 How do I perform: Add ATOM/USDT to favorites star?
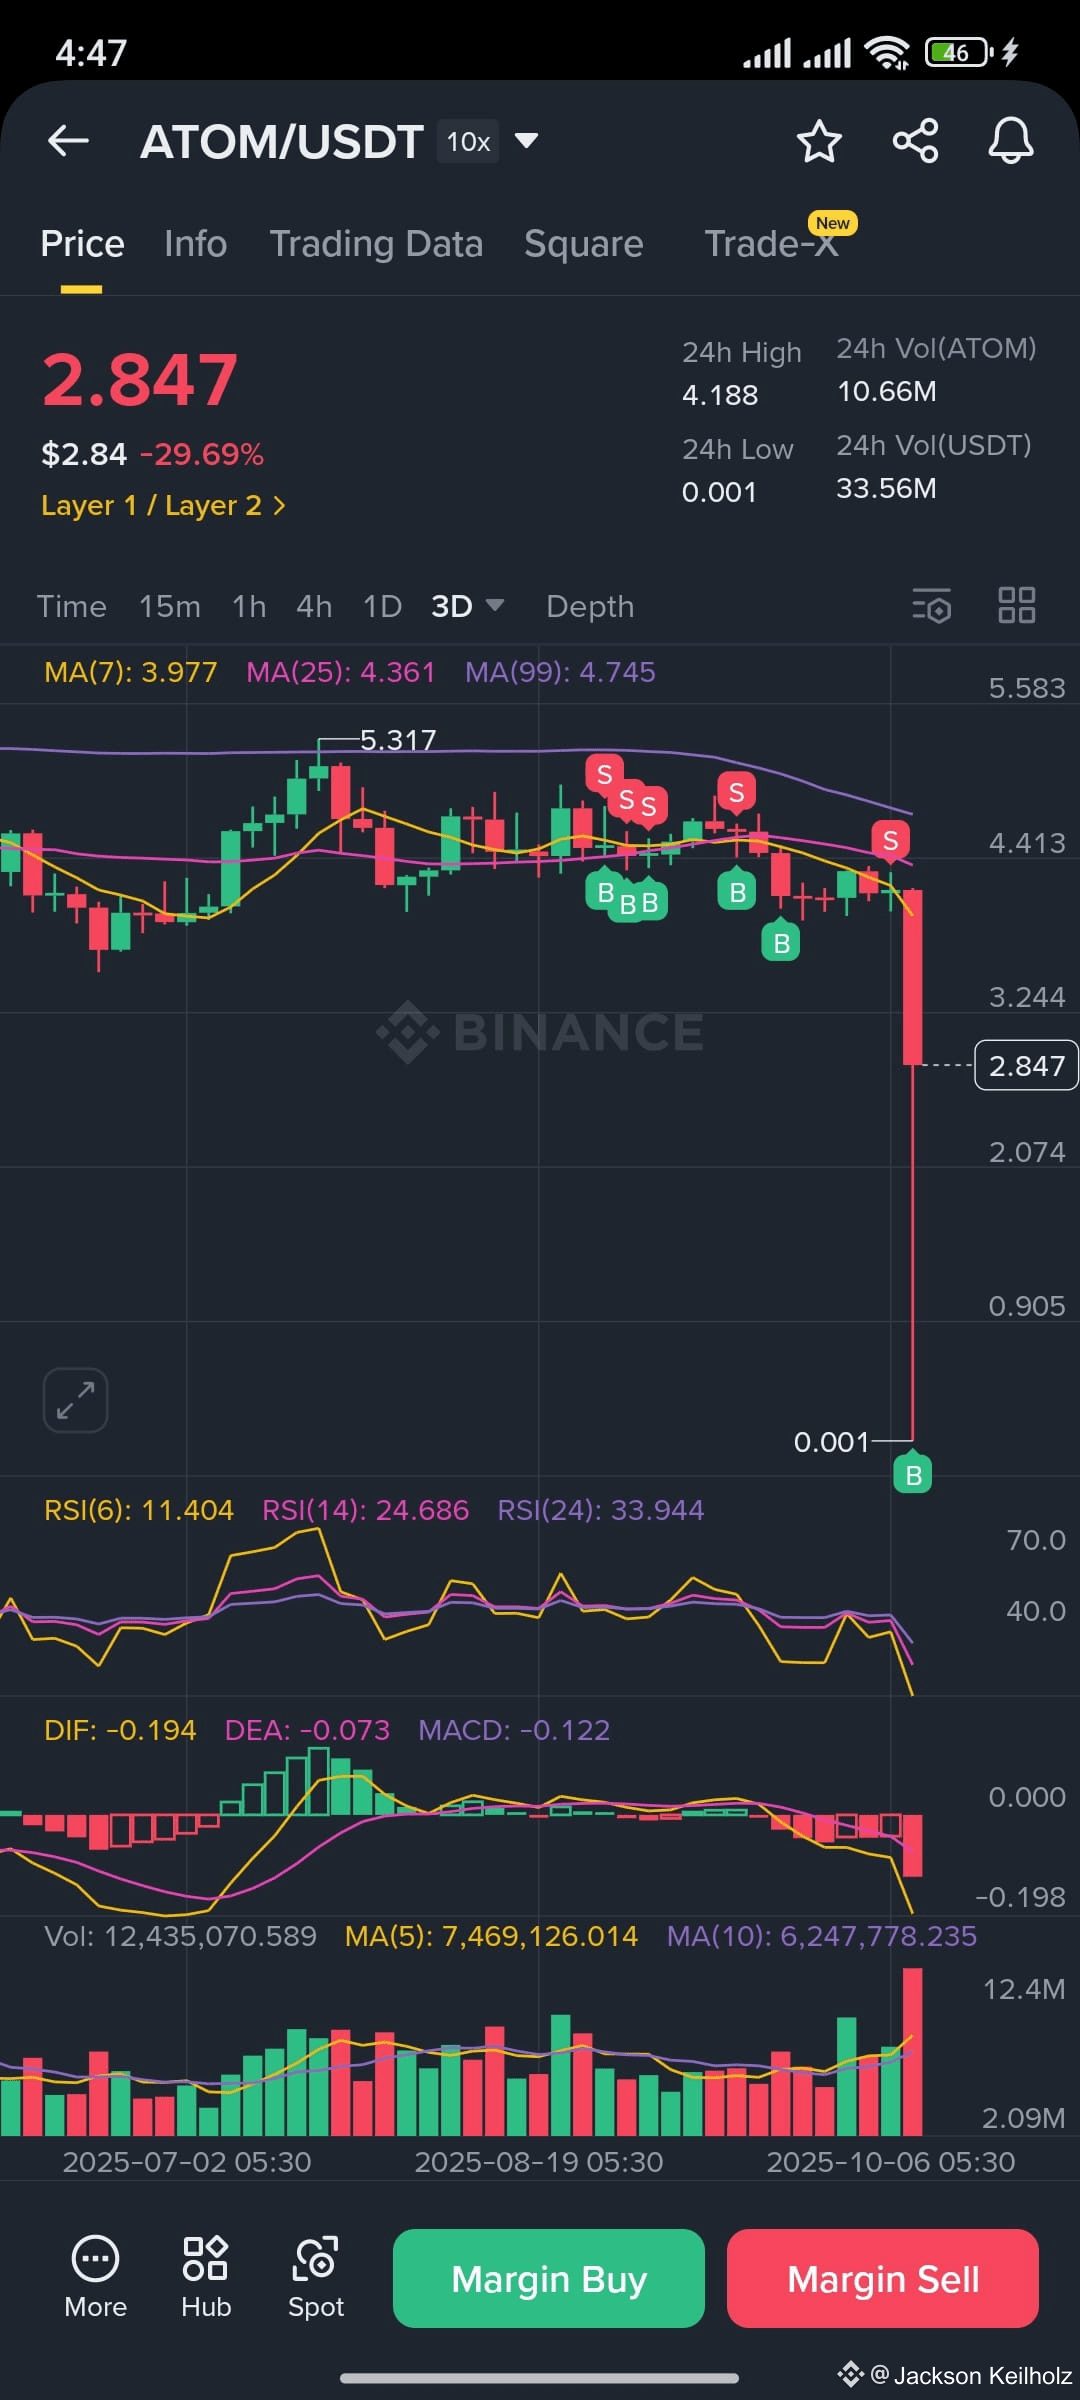[819, 141]
